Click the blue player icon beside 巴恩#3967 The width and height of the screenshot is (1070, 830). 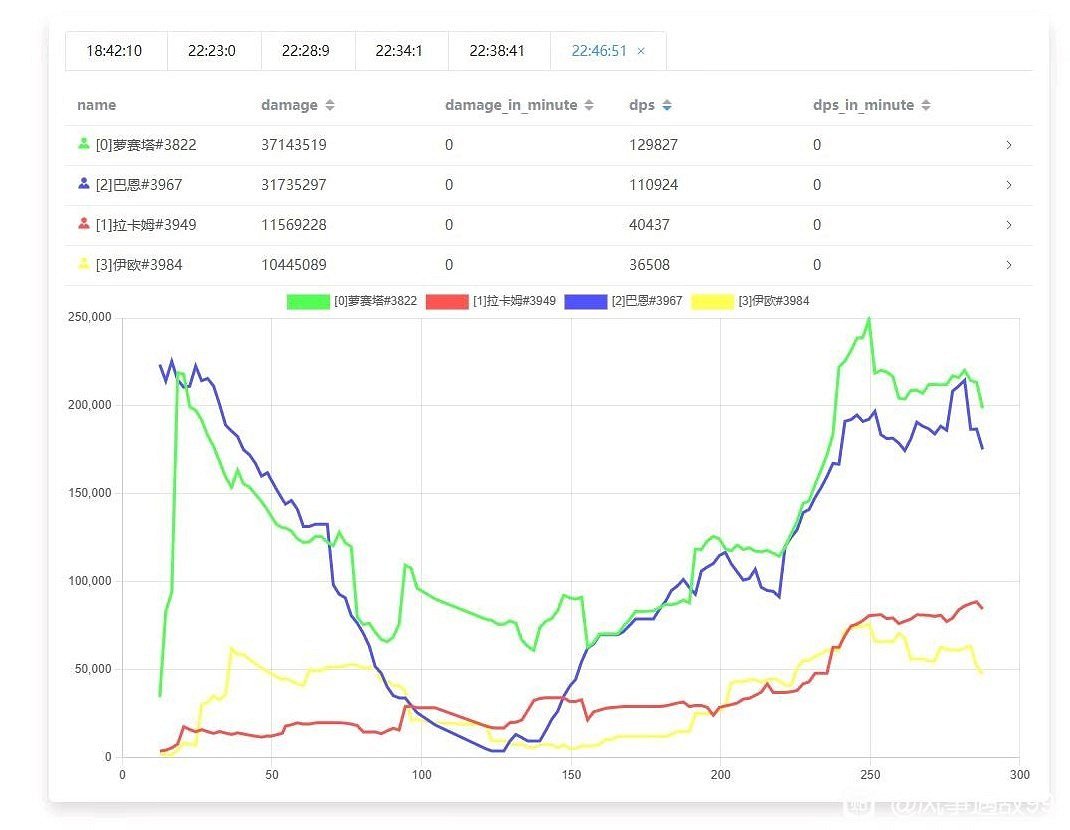pos(84,184)
